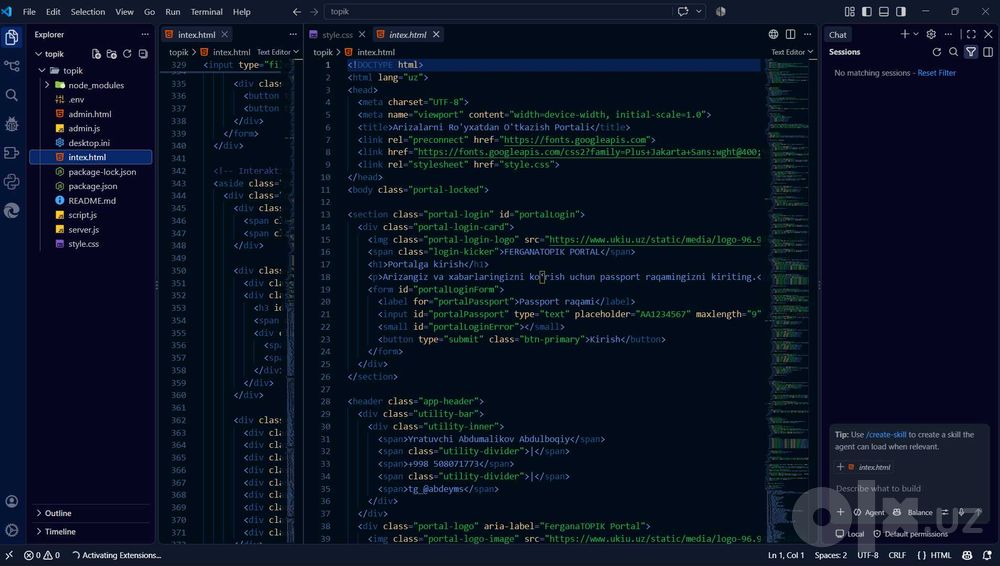This screenshot has width=1000, height=566.
Task: Open the Python icon in activity bar
Action: point(11,182)
